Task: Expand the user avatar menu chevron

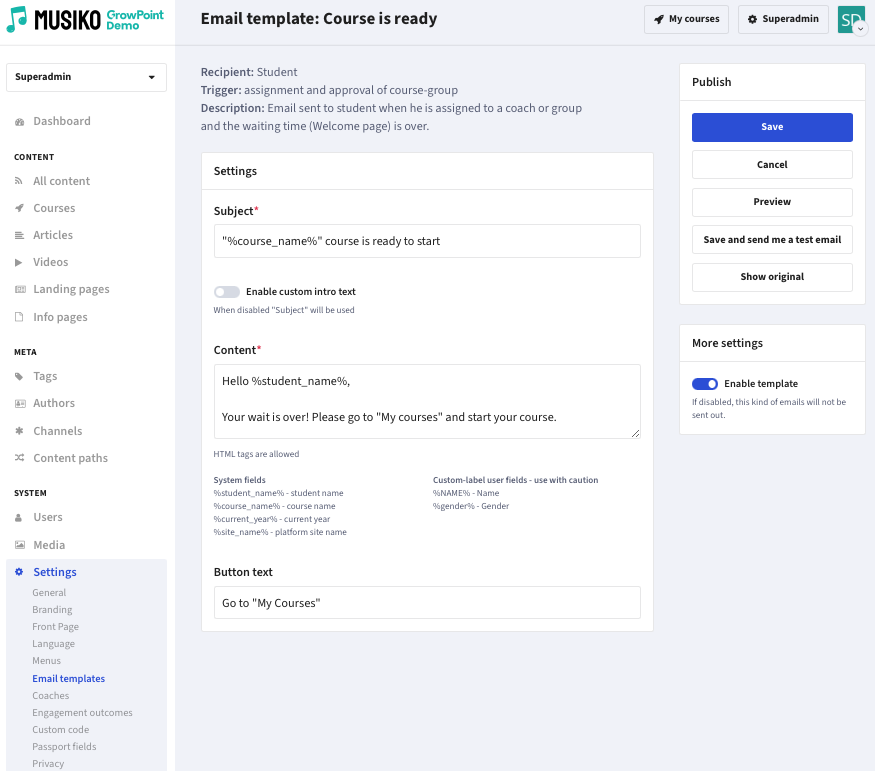Action: 860,28
